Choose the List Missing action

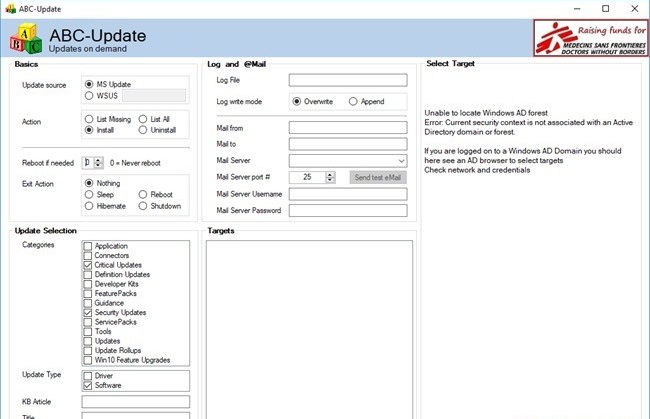(x=90, y=118)
